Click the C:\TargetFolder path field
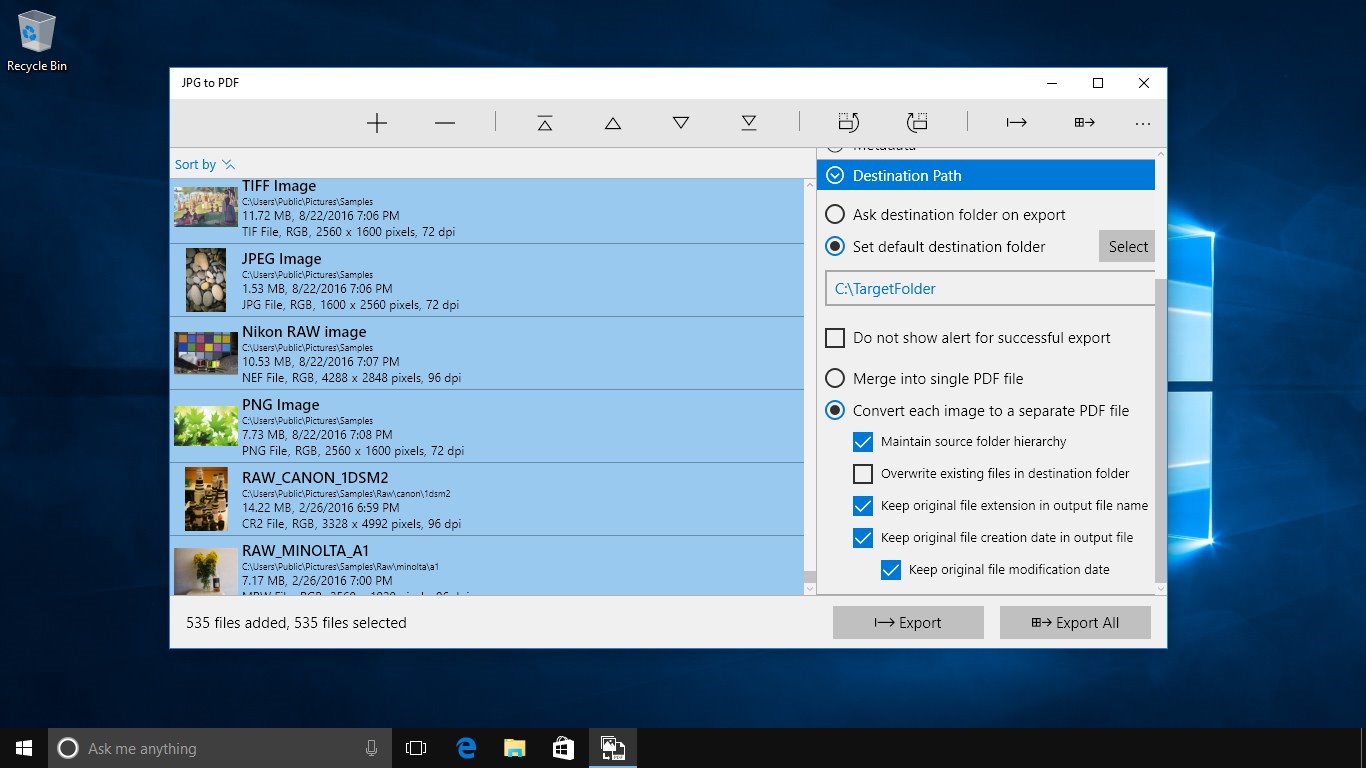Viewport: 1366px width, 768px height. 988,289
